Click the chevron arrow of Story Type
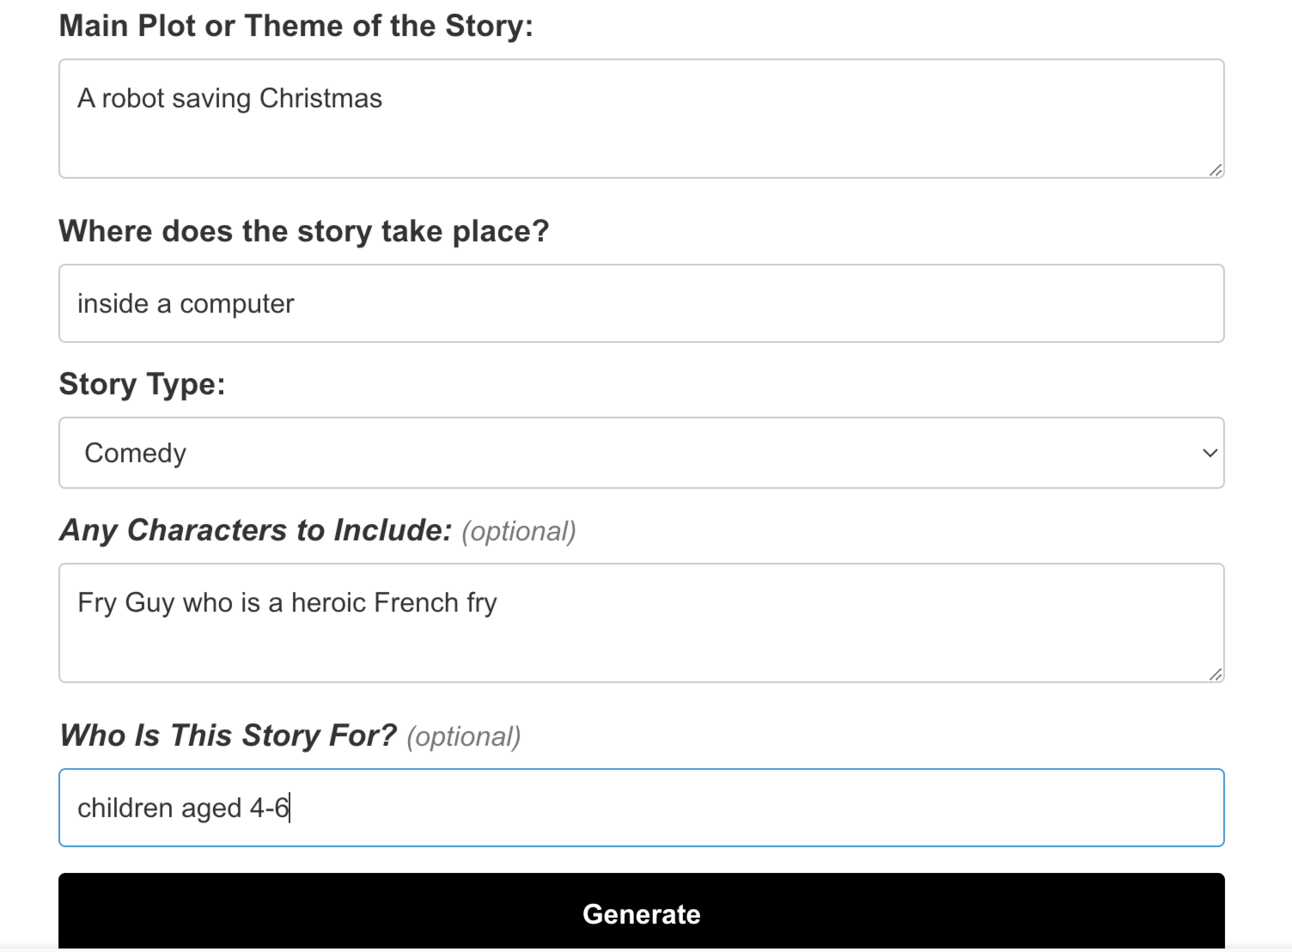Viewport: 1292px width, 952px height. (x=1209, y=453)
